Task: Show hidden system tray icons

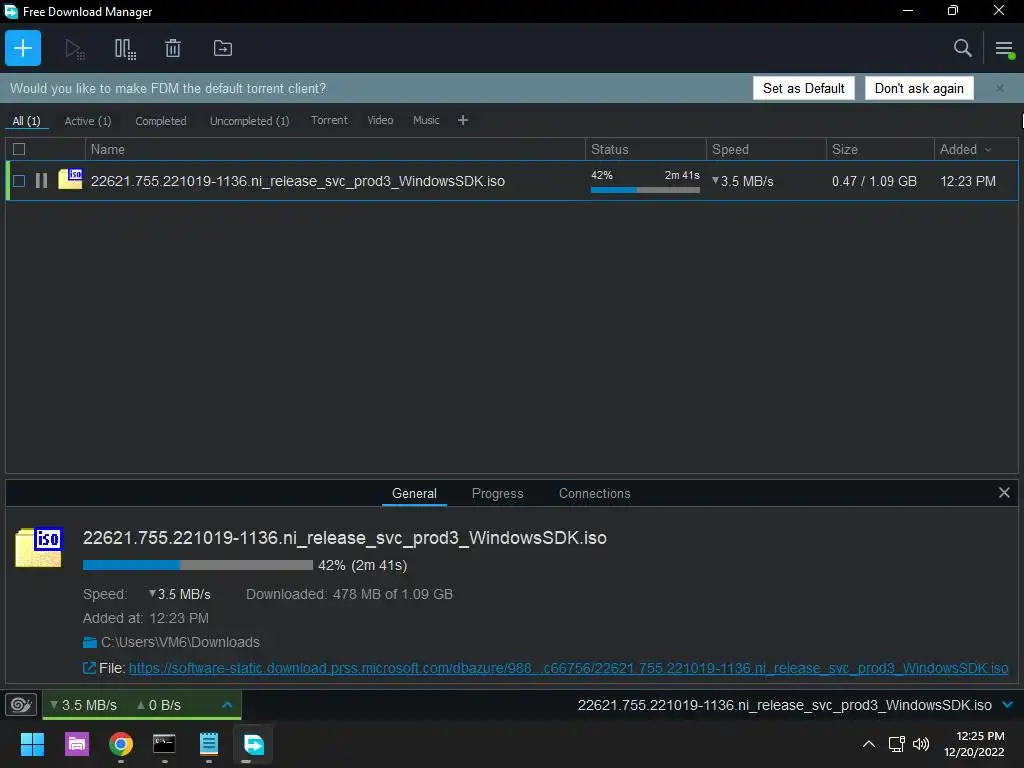Action: pos(869,744)
